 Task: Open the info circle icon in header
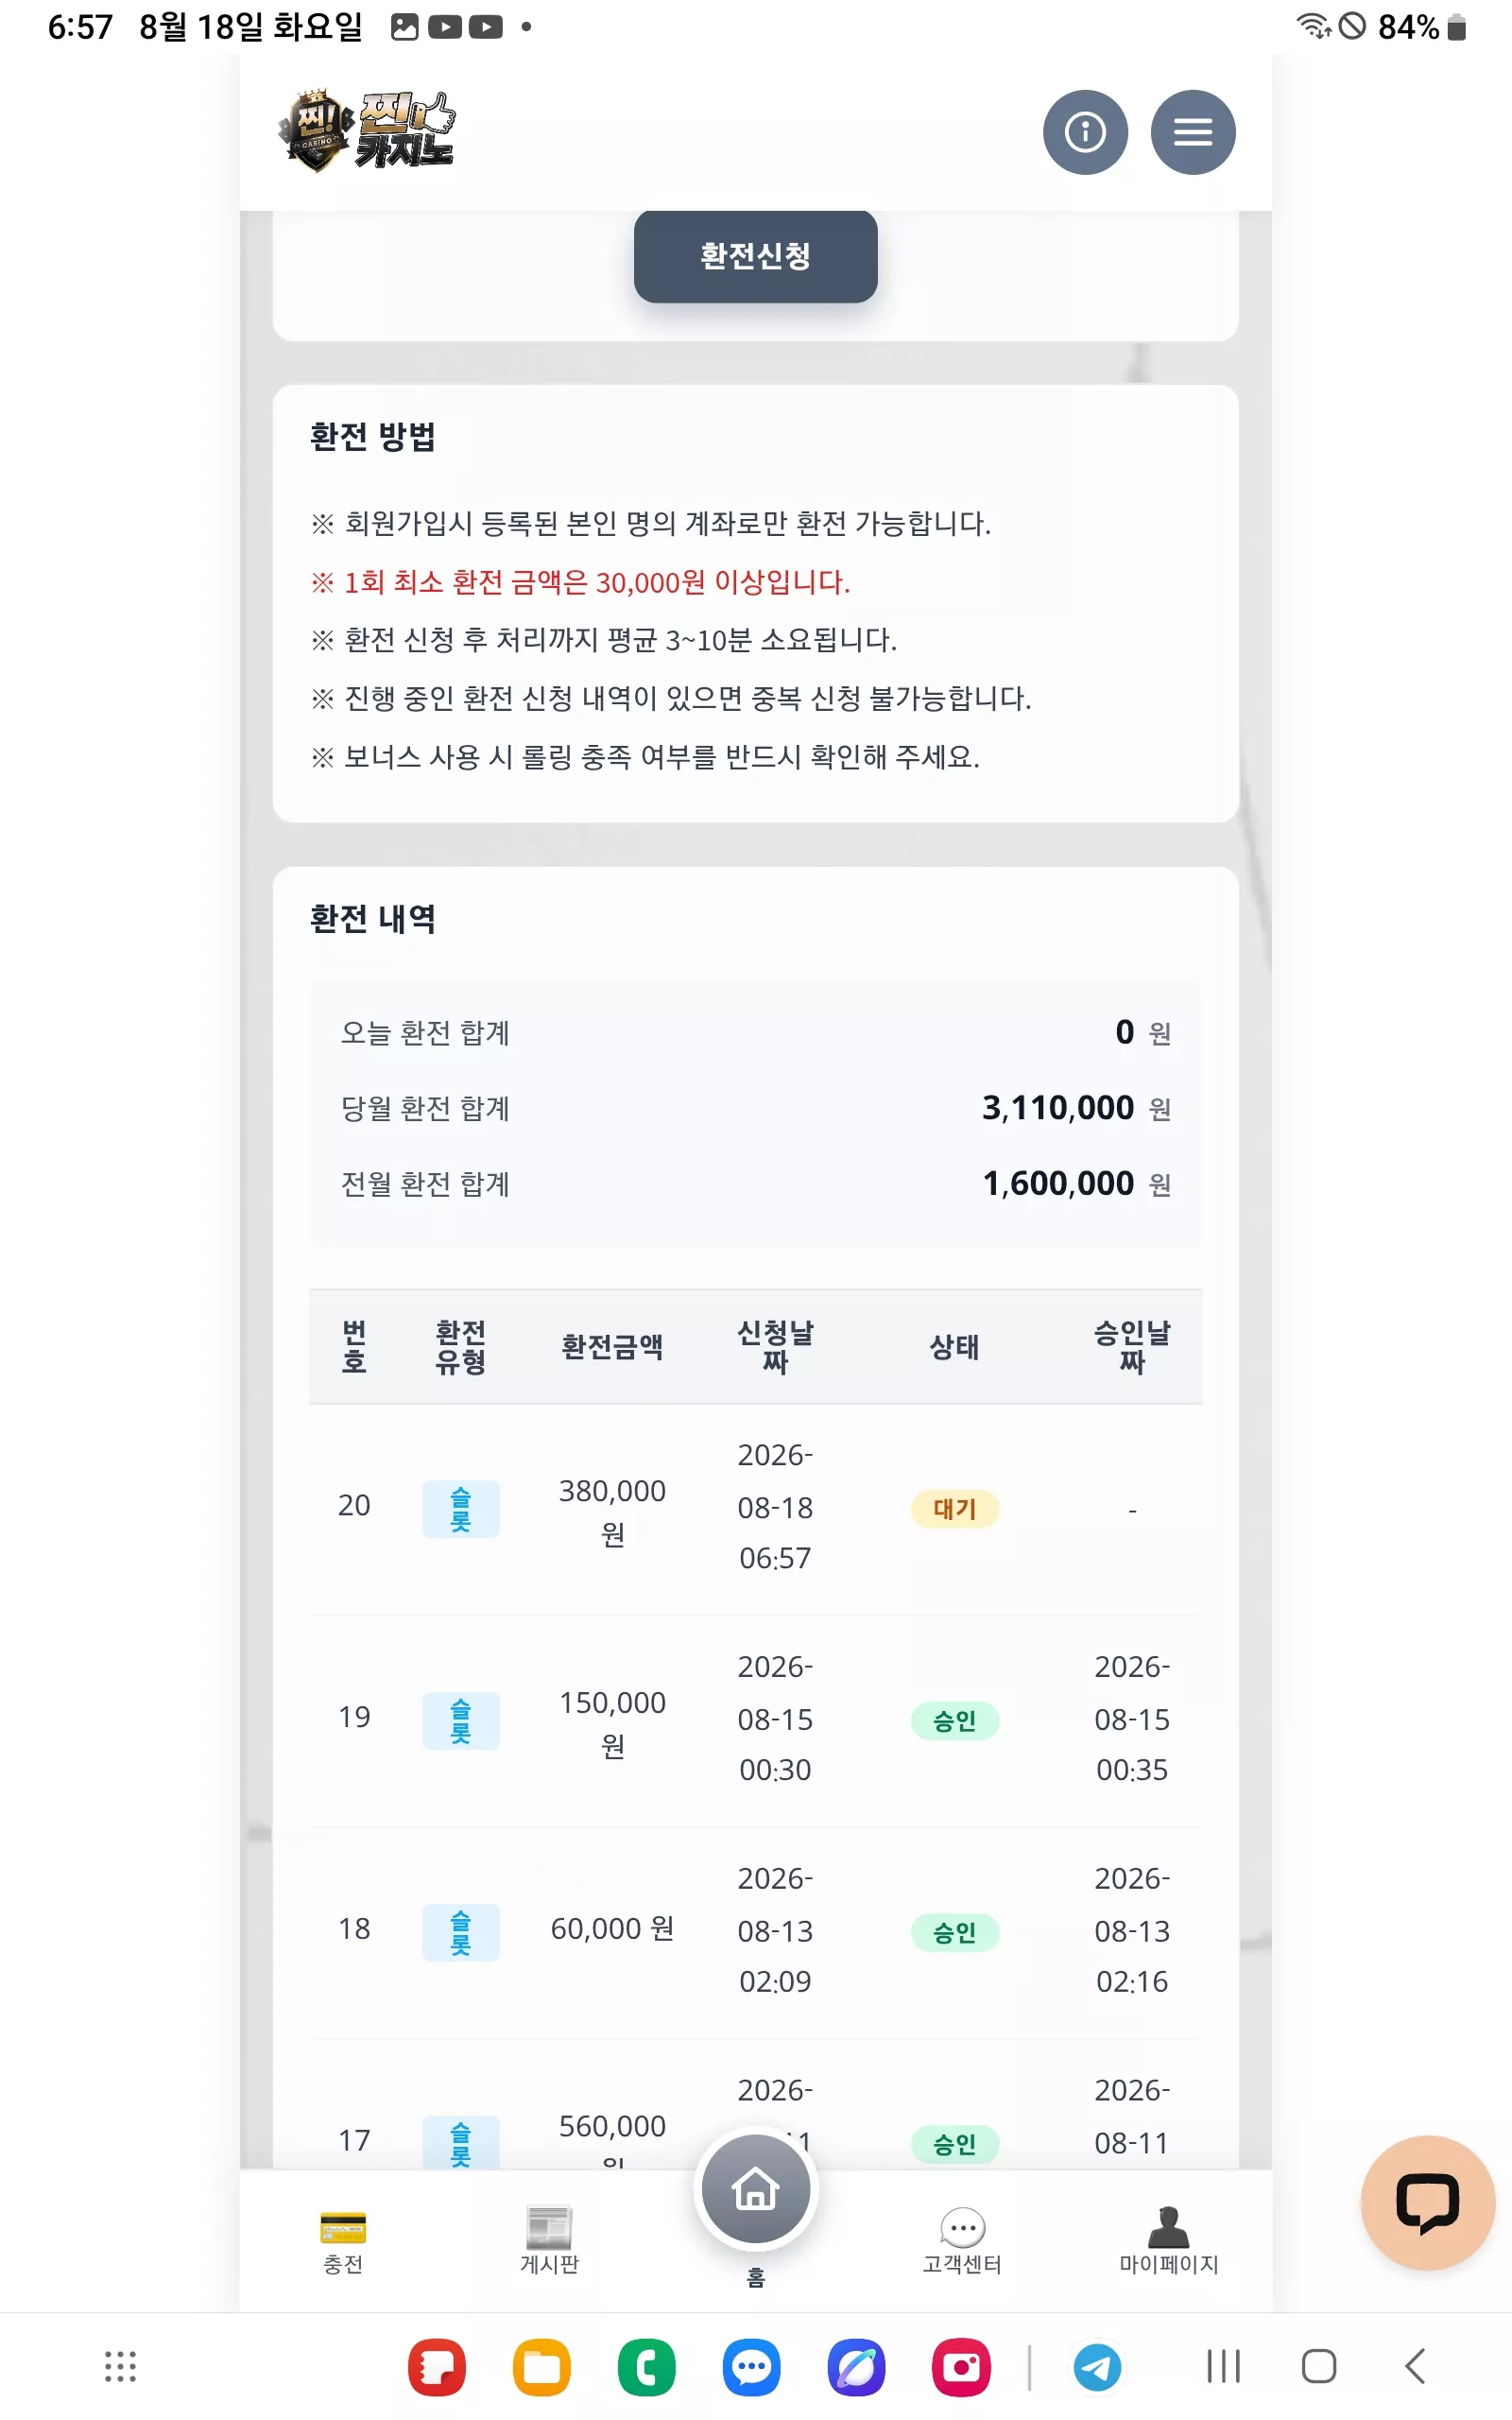(x=1085, y=132)
